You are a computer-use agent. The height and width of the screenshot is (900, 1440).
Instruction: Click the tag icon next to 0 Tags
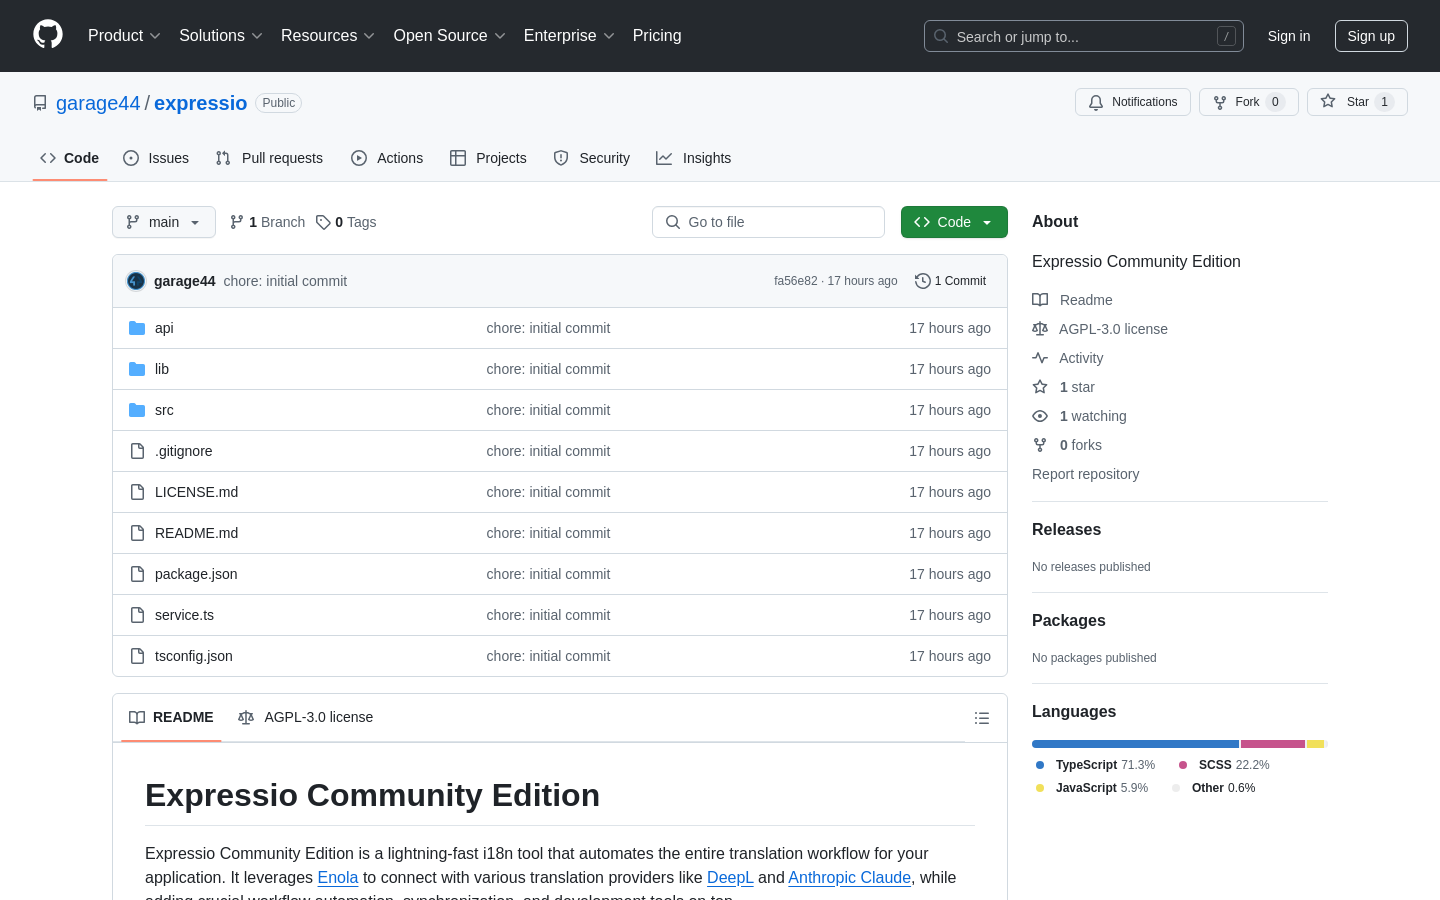point(323,222)
